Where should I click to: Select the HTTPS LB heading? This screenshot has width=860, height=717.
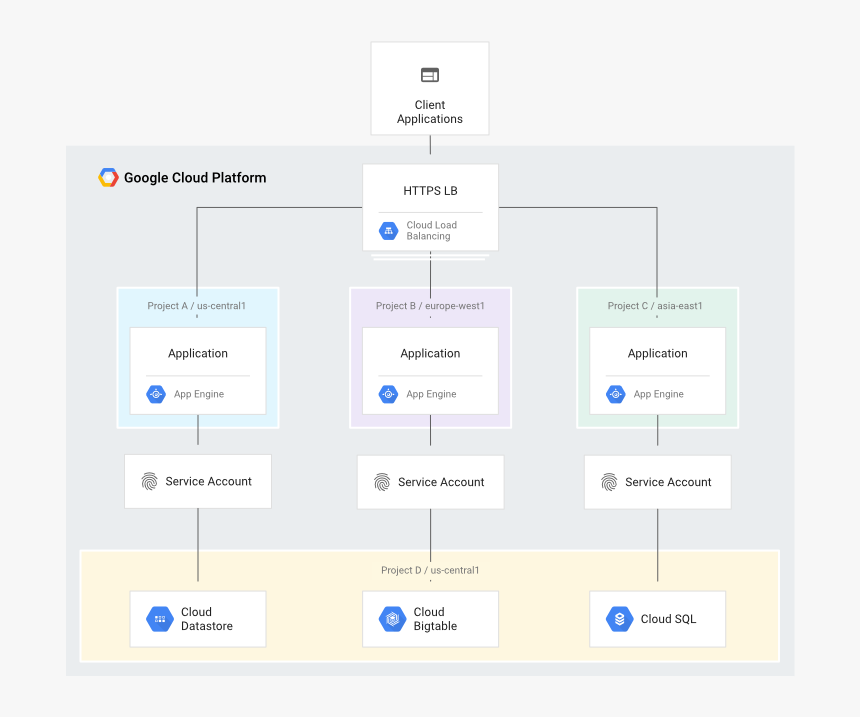pyautogui.click(x=430, y=191)
